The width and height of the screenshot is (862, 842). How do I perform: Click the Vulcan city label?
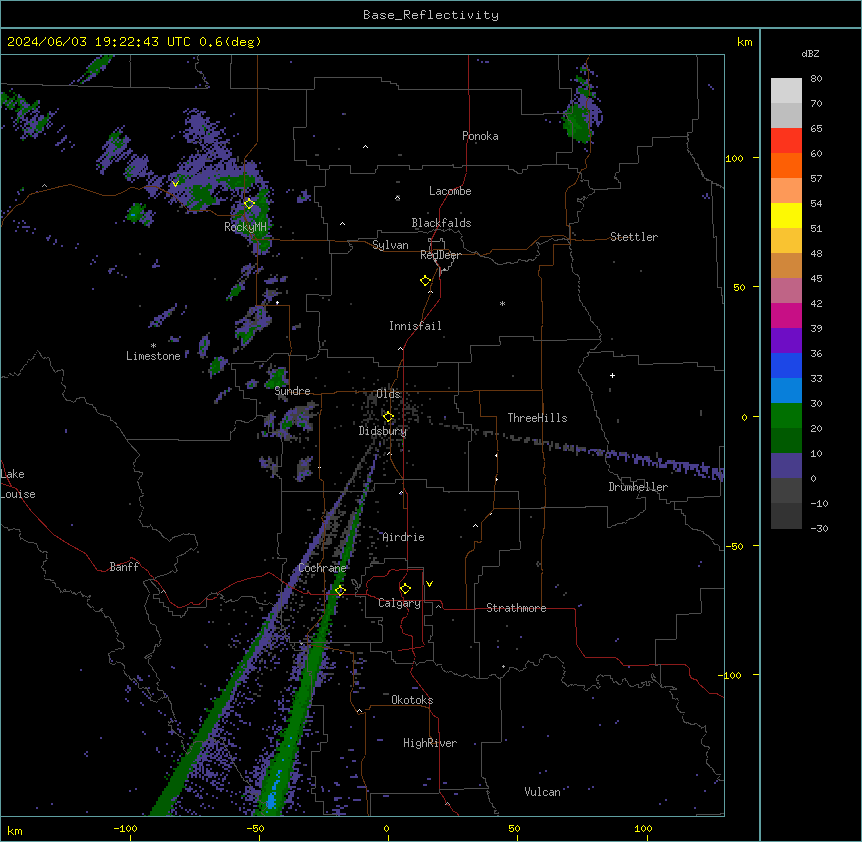(x=542, y=792)
